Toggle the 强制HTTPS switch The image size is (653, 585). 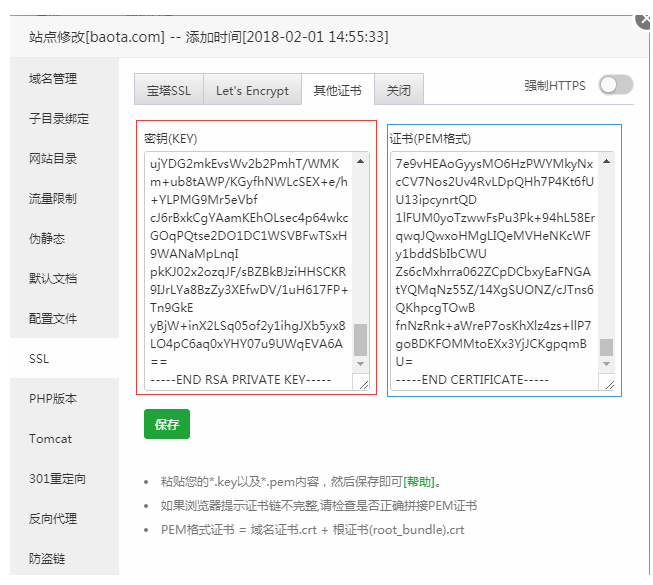[x=616, y=86]
